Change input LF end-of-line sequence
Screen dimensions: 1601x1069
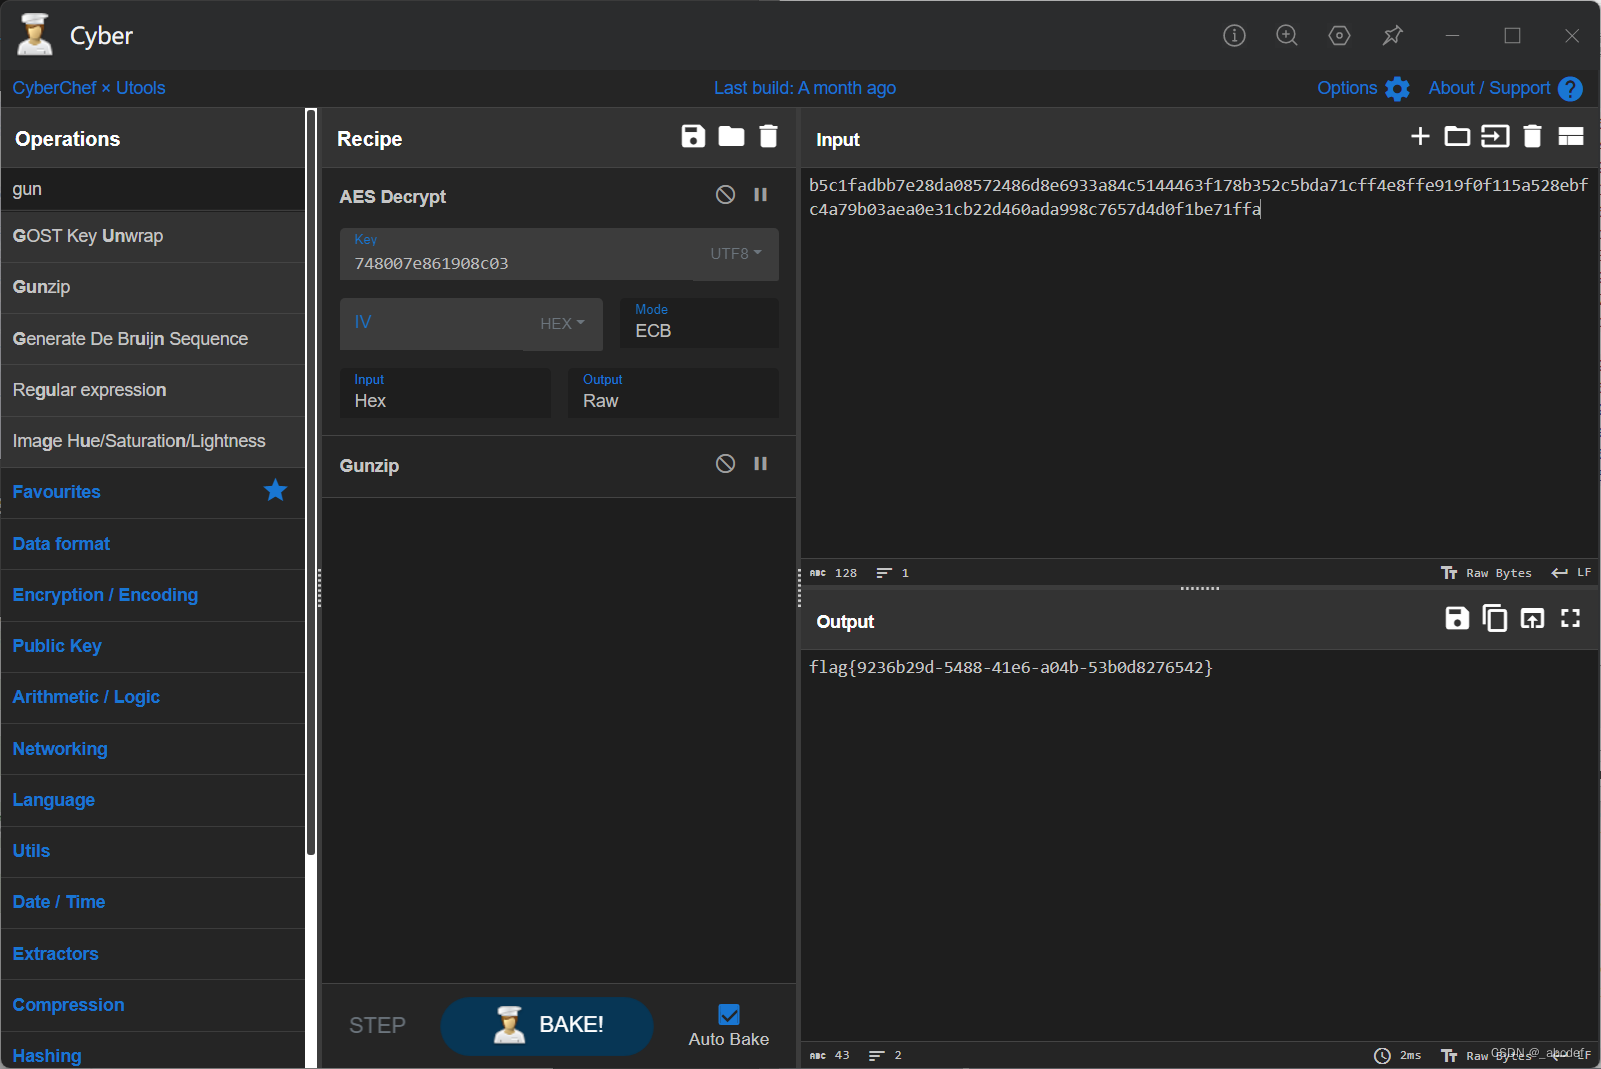pyautogui.click(x=1571, y=573)
